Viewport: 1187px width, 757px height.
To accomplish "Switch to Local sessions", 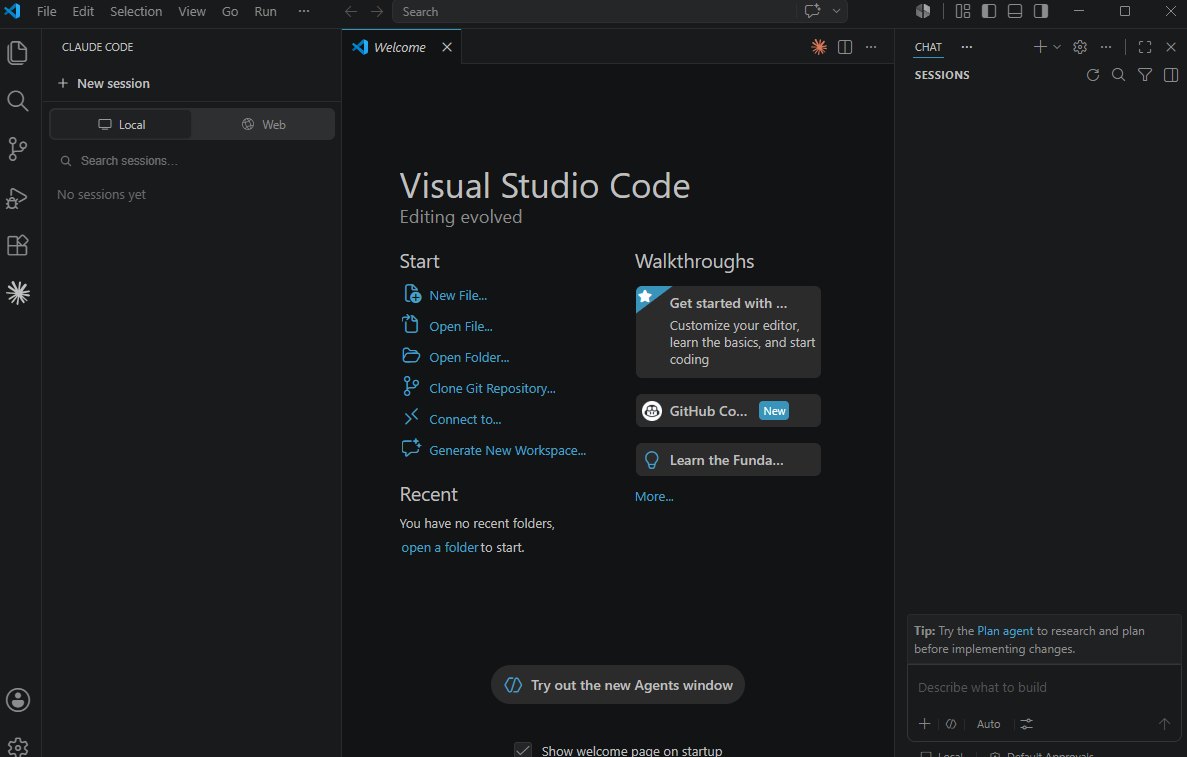I will [121, 124].
